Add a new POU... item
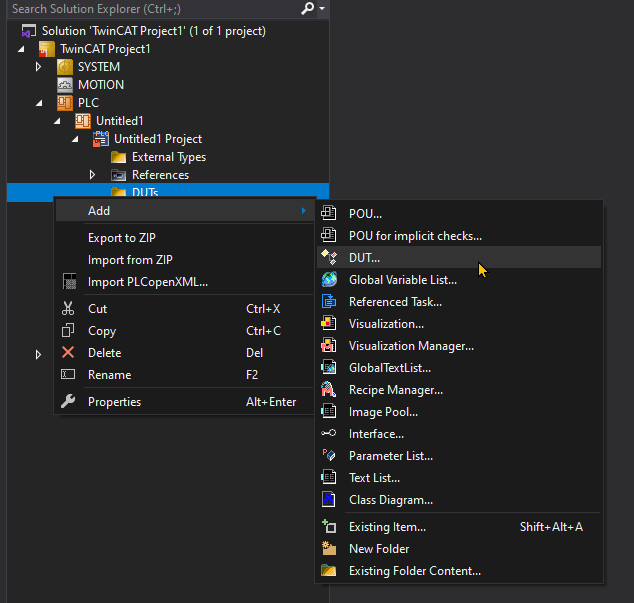Screen dimensions: 634x603 (459, 213)
